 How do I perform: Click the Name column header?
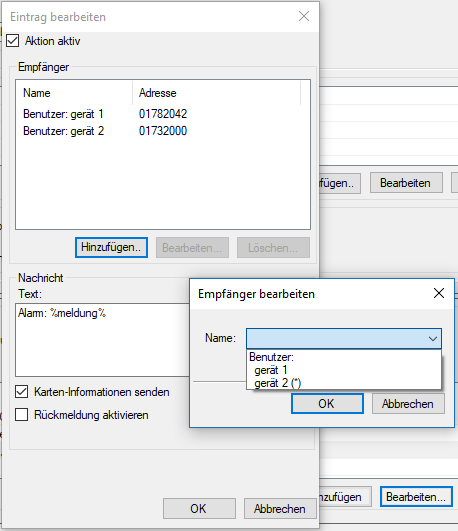tap(74, 93)
